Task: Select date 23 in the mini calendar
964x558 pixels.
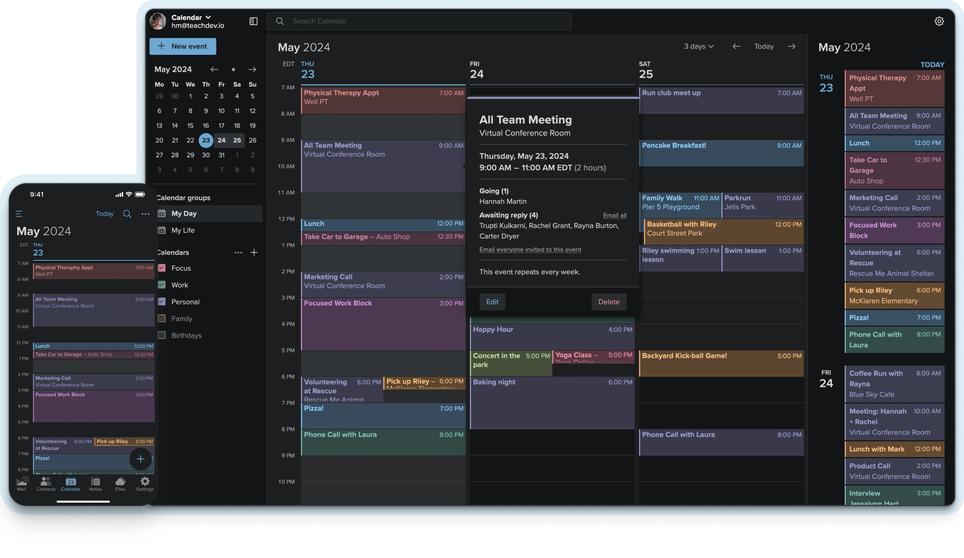Action: click(x=206, y=140)
